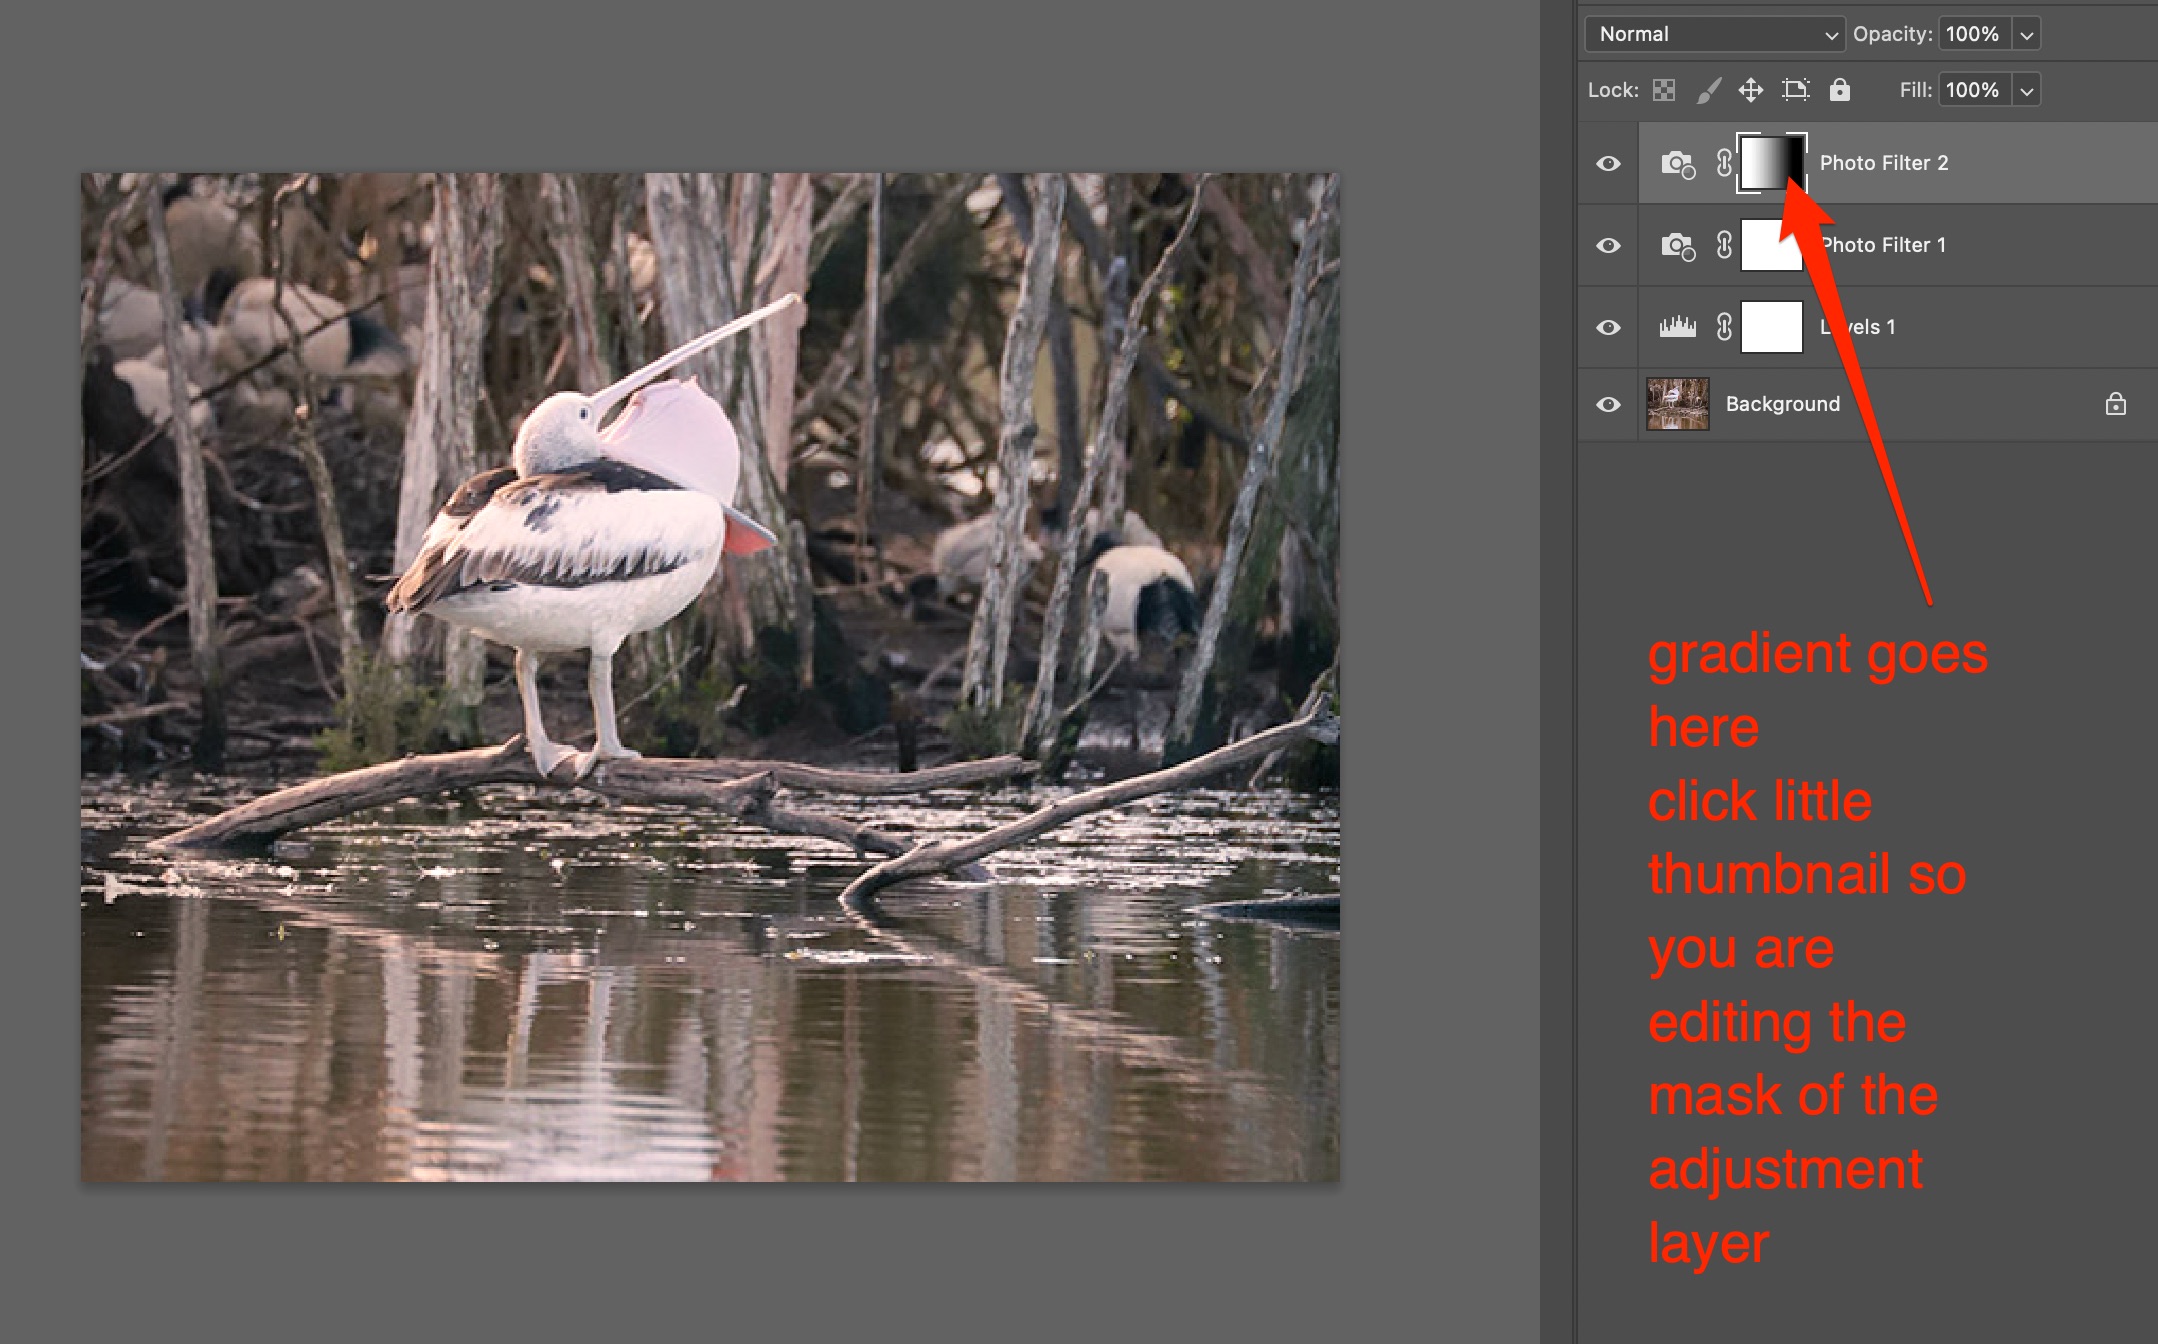The width and height of the screenshot is (2158, 1344).
Task: Toggle the Background layer eye icon
Action: (1608, 404)
